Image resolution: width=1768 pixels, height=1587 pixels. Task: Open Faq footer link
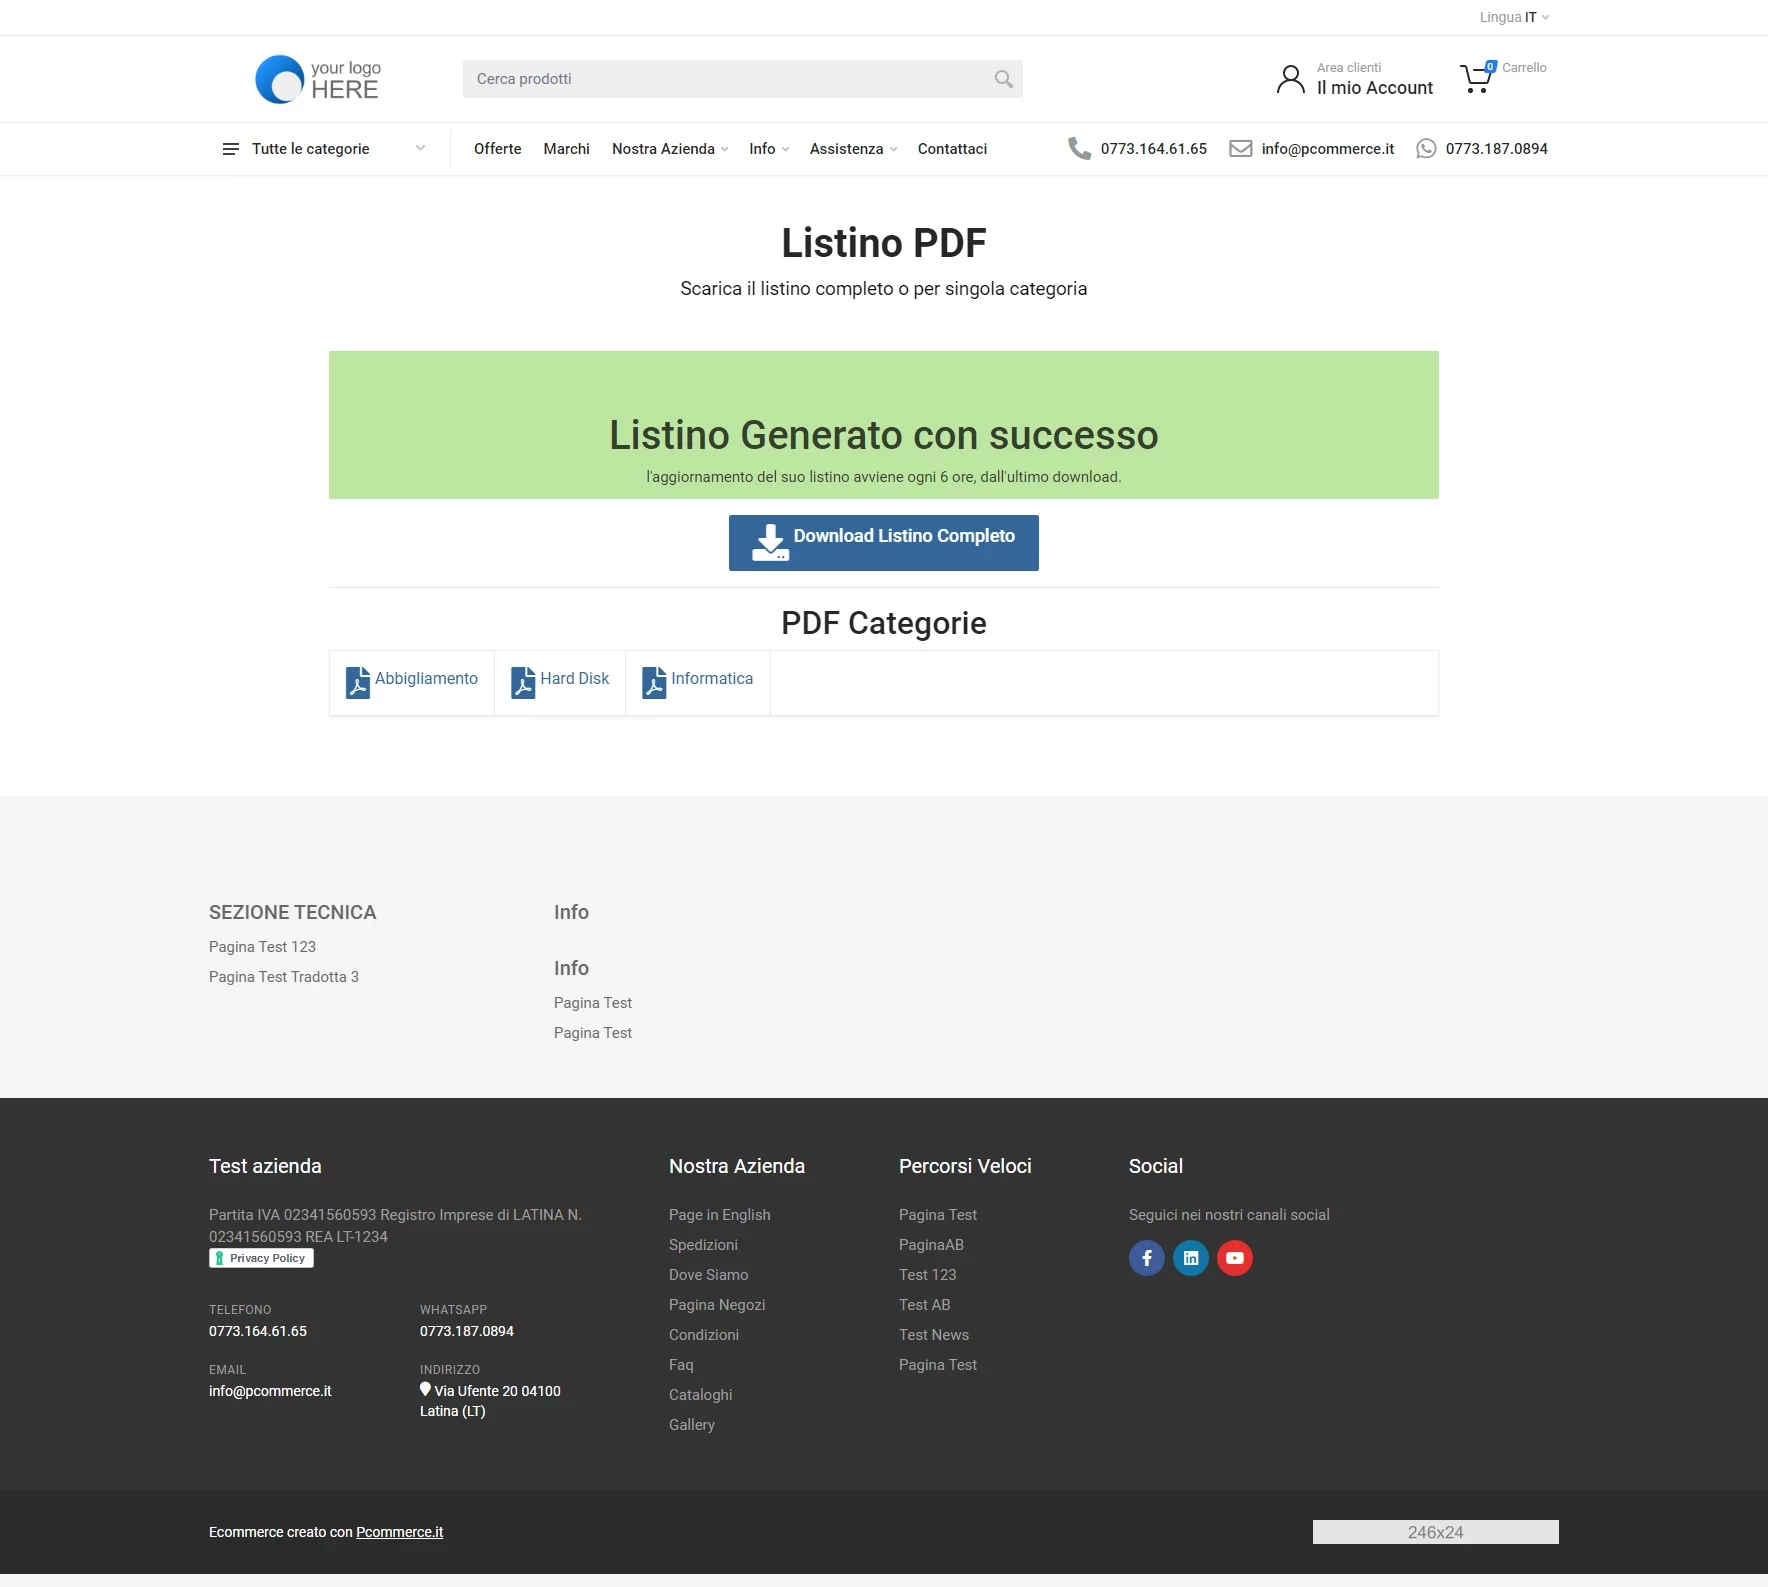681,1365
